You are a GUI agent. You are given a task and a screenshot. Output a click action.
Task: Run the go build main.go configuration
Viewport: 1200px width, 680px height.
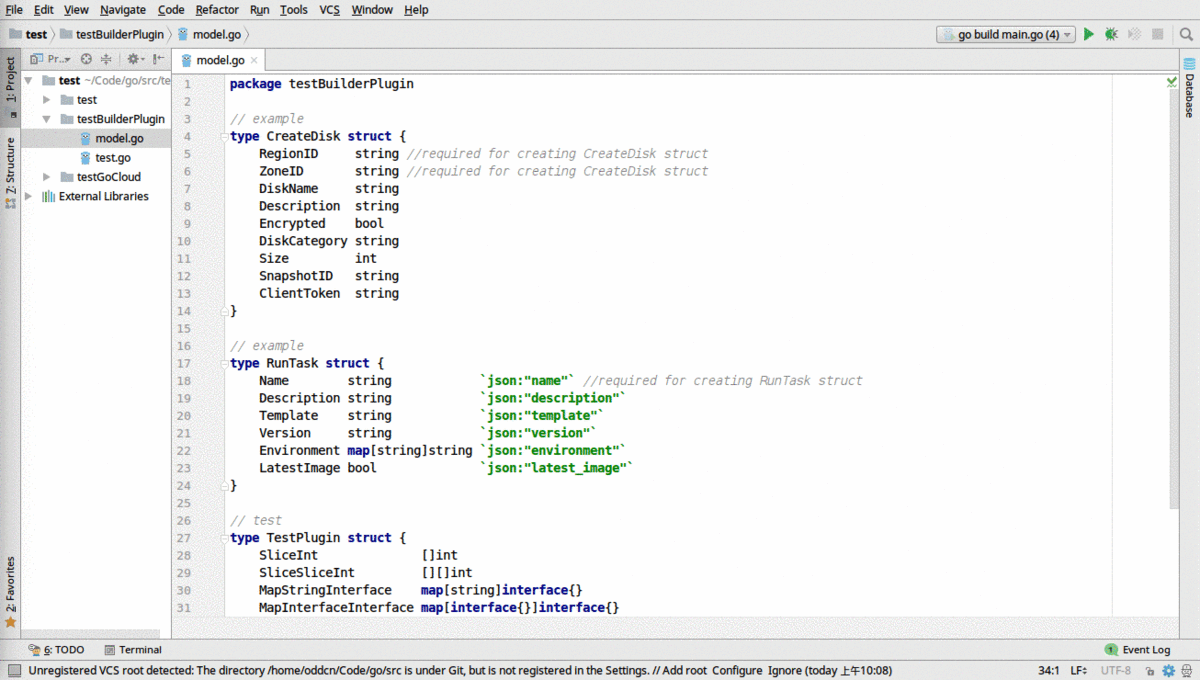click(x=1089, y=34)
